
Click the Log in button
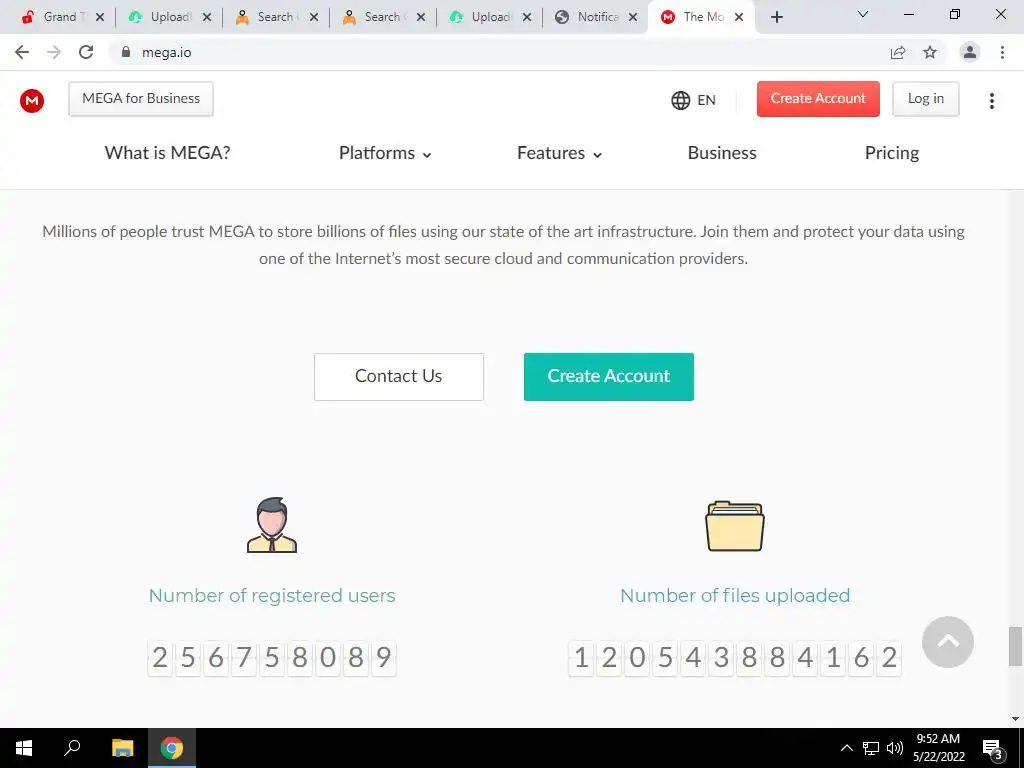(x=925, y=99)
